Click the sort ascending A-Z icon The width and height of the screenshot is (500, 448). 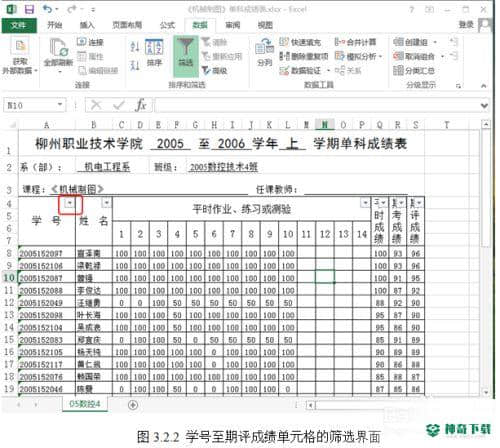point(135,47)
